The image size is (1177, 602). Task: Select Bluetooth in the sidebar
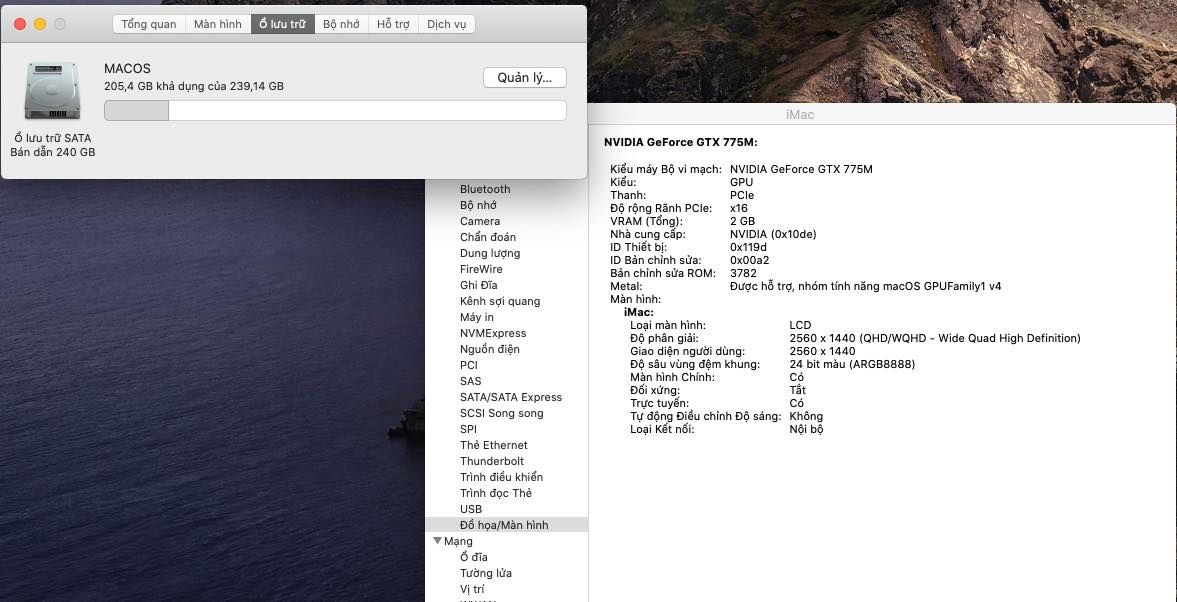pos(485,189)
